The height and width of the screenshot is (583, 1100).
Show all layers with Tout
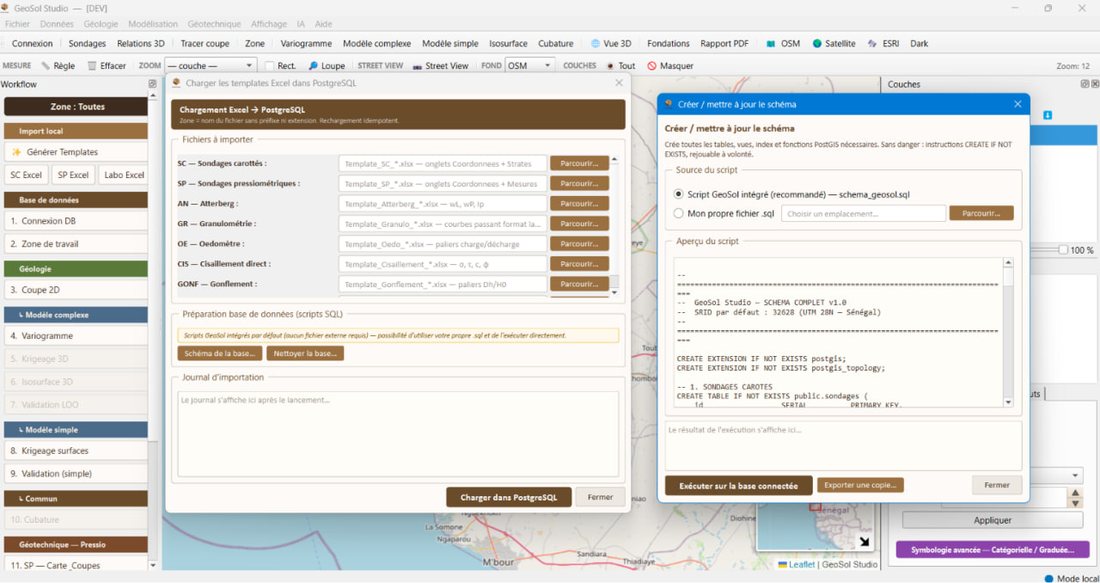point(621,66)
